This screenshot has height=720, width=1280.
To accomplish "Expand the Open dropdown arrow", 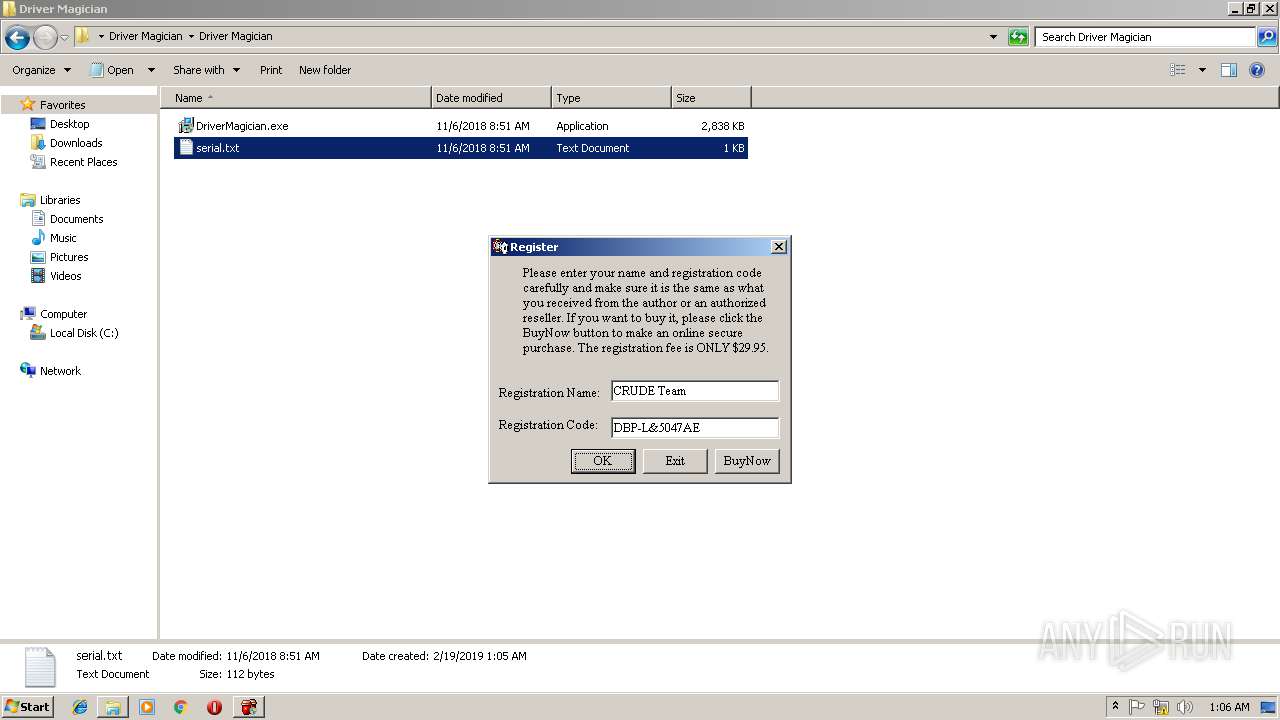I will point(151,70).
